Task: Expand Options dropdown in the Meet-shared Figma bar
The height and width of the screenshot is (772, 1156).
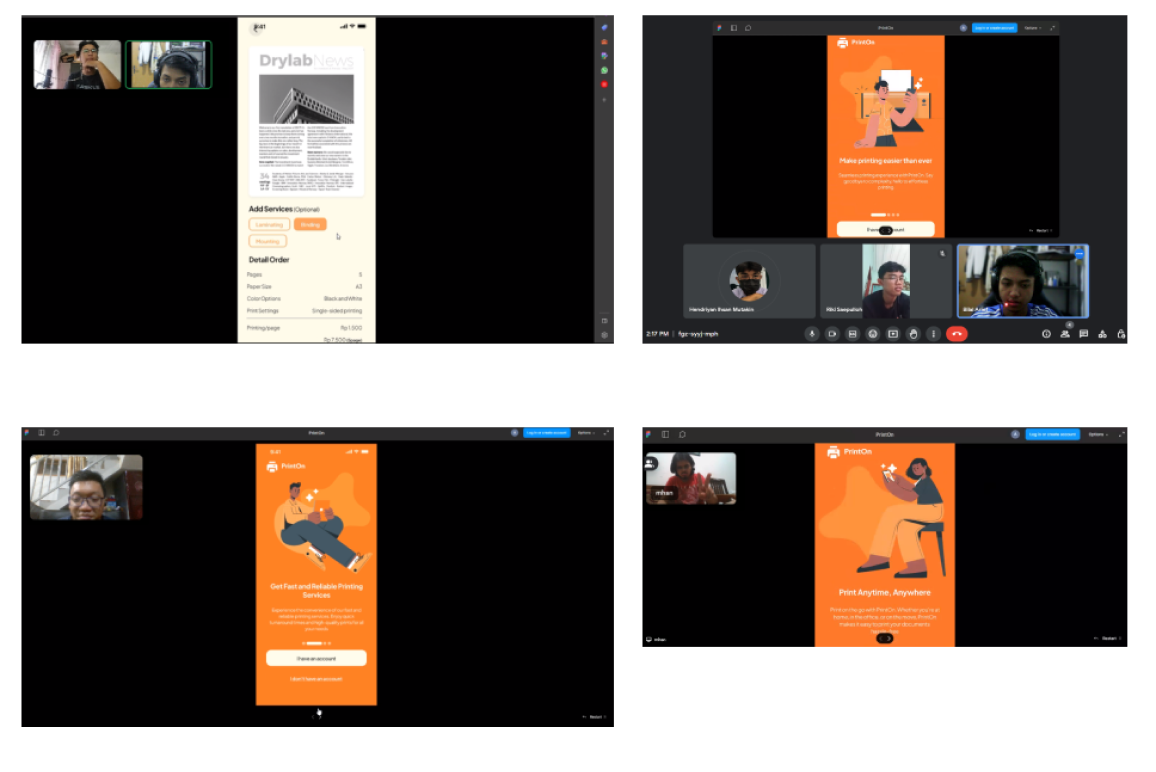Action: click(x=1032, y=28)
